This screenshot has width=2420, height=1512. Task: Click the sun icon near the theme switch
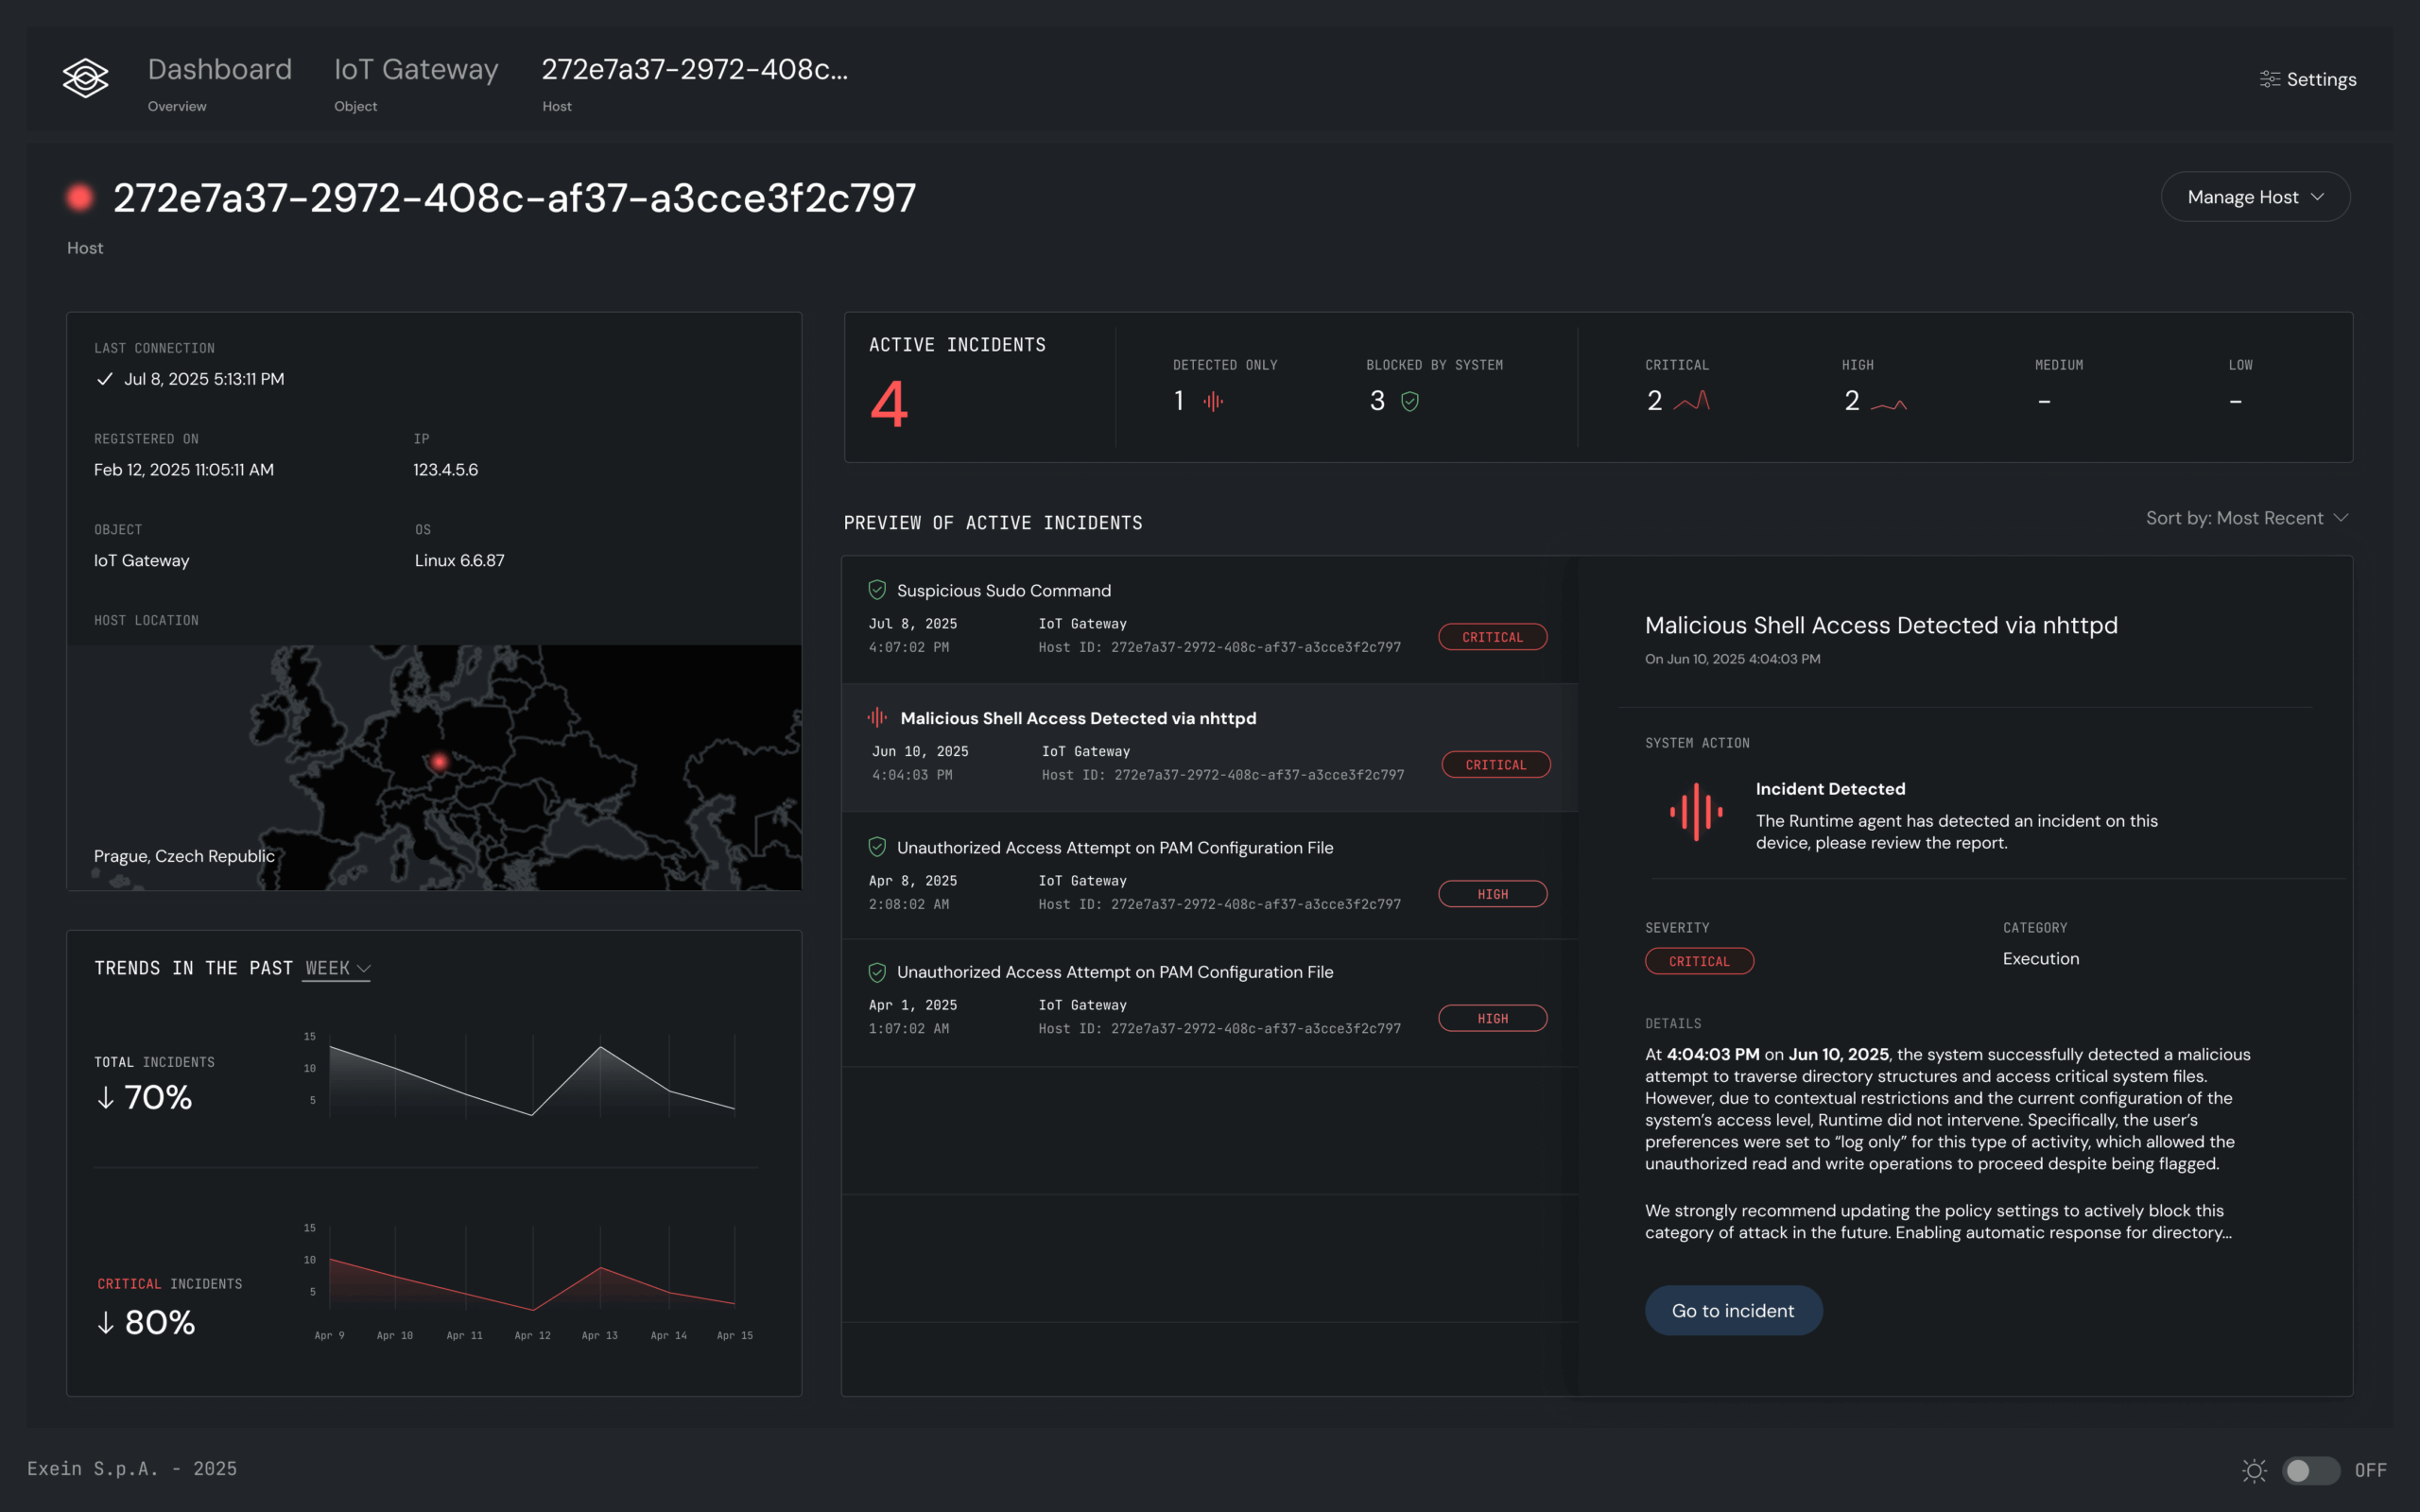tap(2255, 1470)
